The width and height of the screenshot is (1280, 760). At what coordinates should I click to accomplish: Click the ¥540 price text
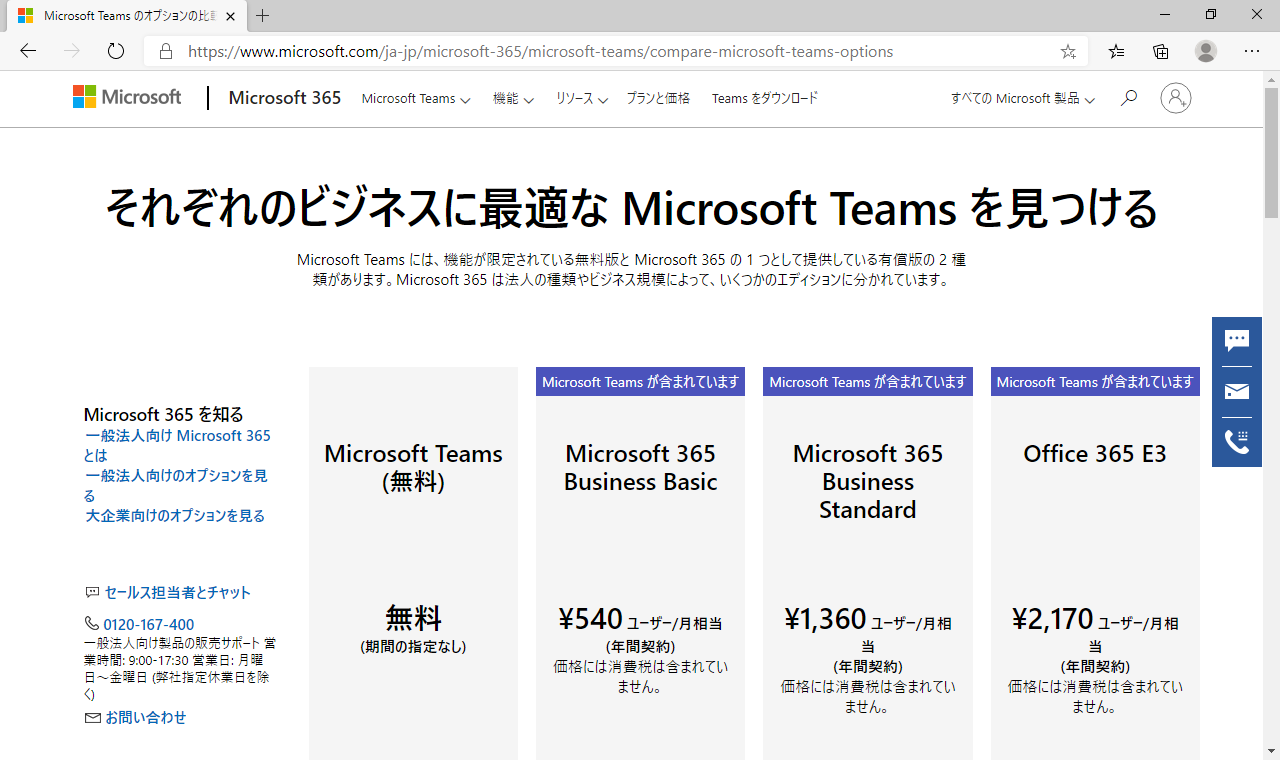[x=590, y=620]
